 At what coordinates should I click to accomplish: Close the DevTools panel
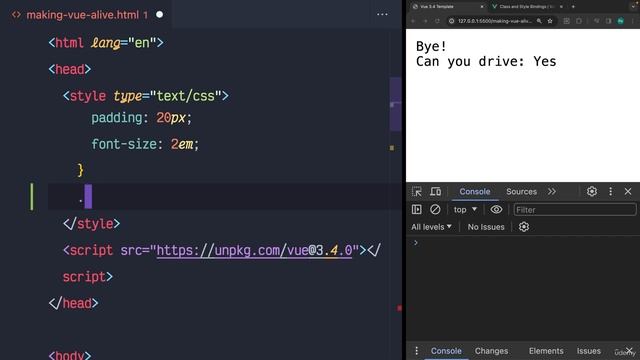(x=628, y=191)
